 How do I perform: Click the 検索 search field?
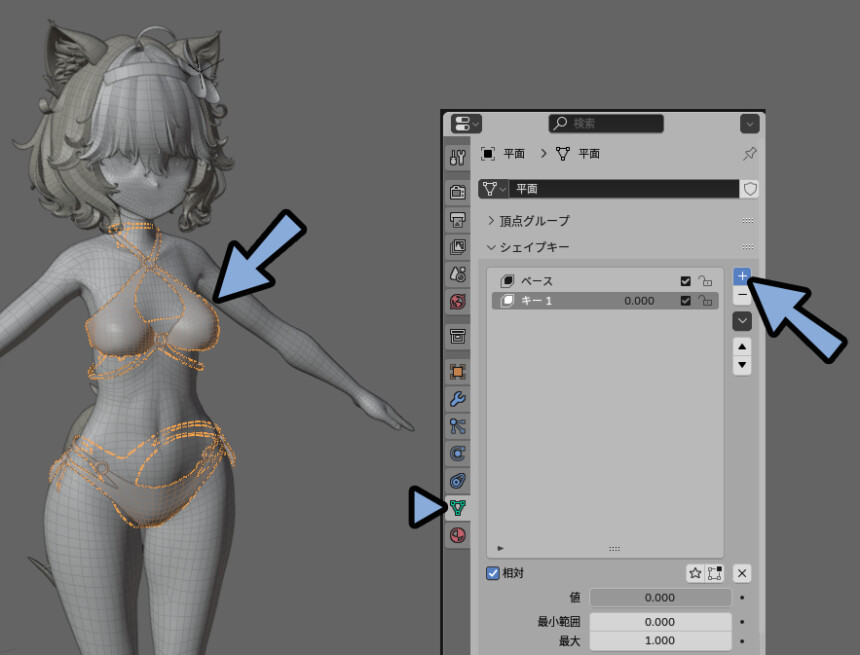pos(606,123)
